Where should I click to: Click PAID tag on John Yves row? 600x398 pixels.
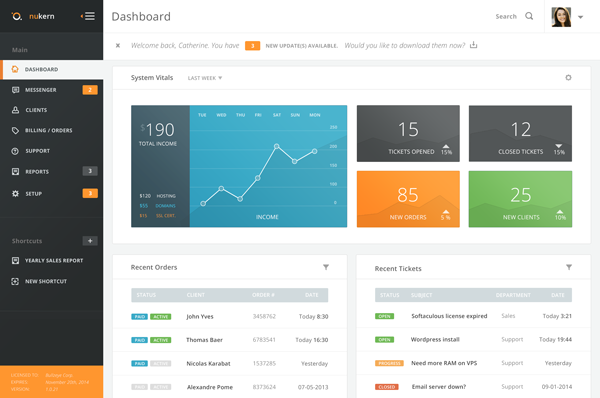click(139, 316)
